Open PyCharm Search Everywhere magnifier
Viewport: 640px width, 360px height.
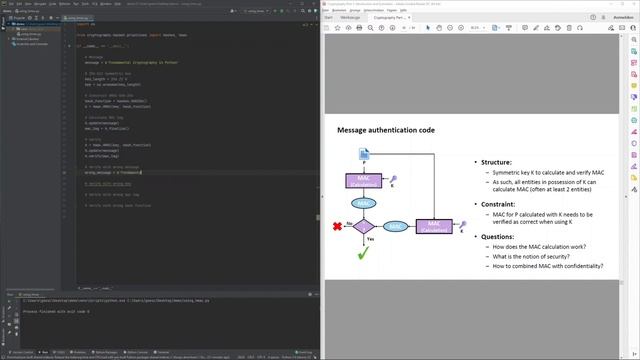point(302,11)
